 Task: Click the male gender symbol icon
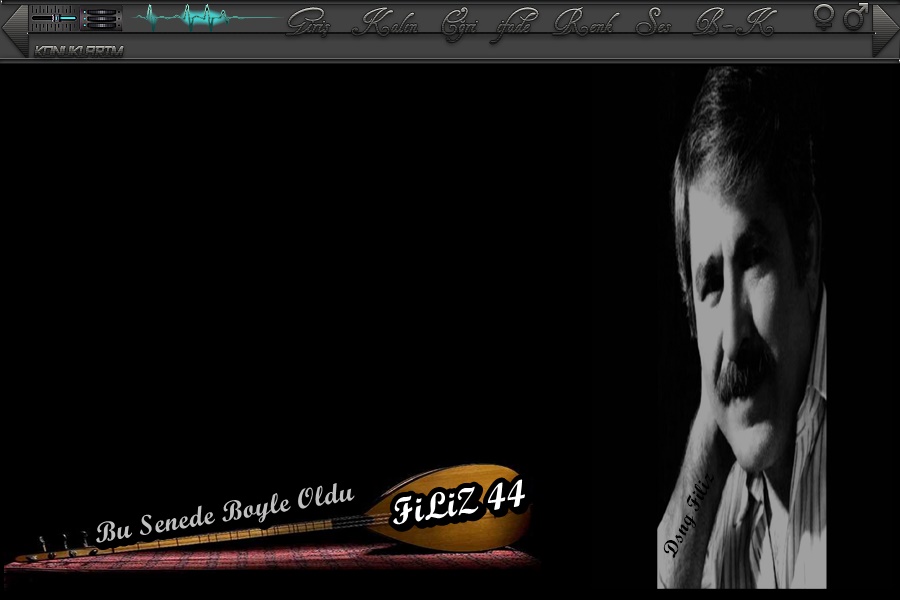point(855,16)
